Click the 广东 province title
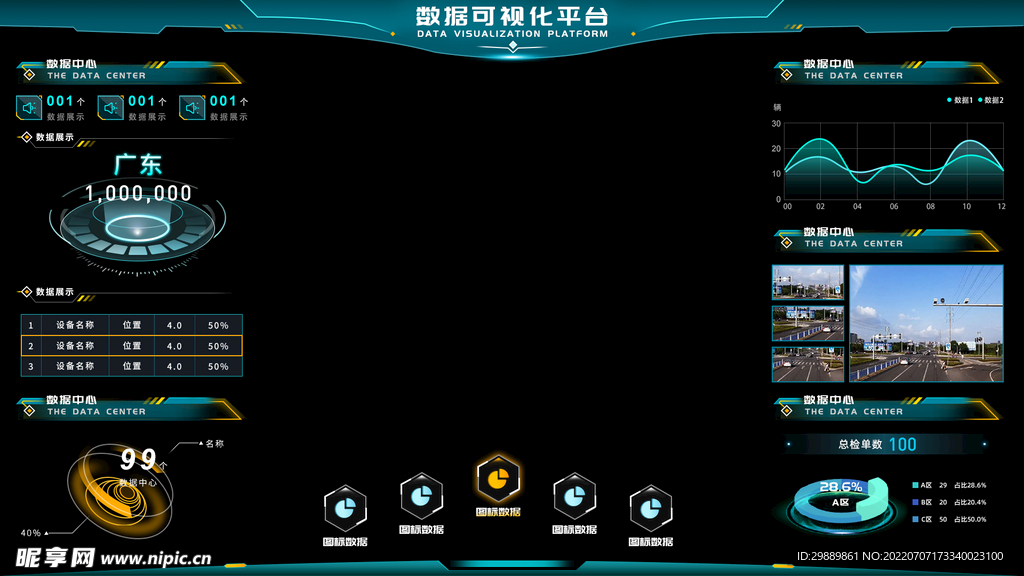 [138, 165]
